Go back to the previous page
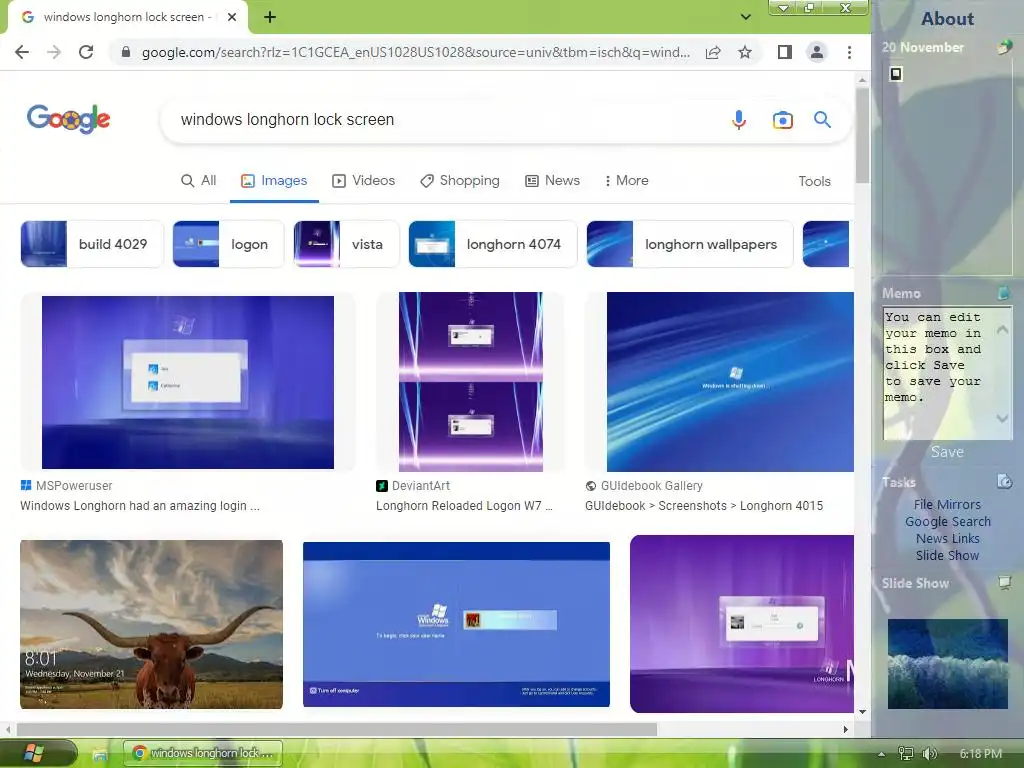Screen dimensions: 1024x768 point(22,52)
